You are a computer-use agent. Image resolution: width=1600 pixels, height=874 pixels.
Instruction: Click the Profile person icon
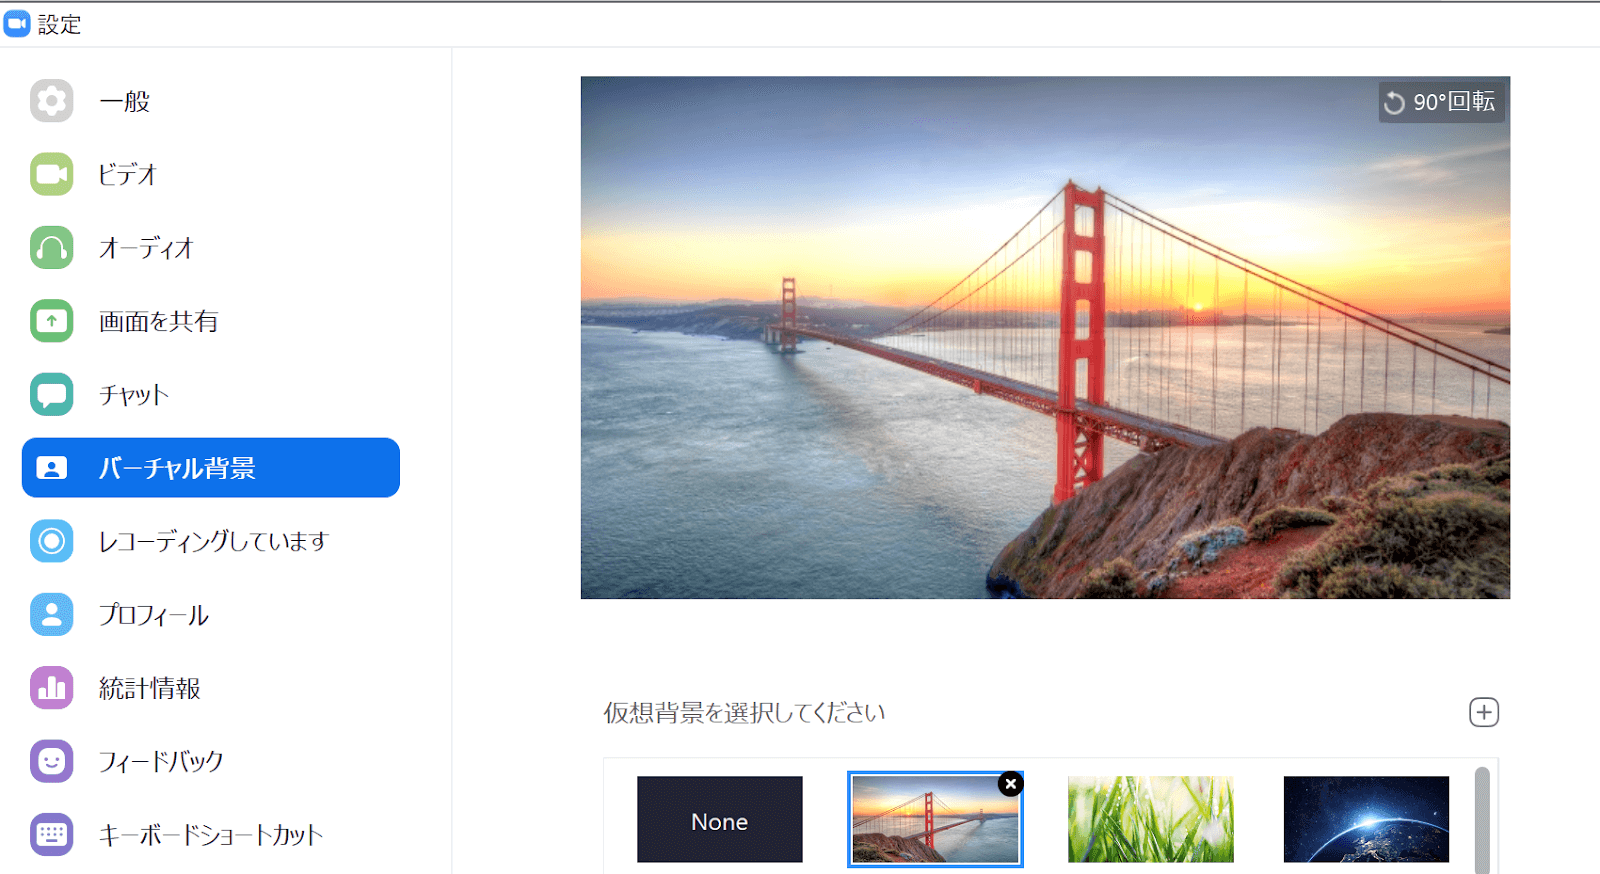[x=51, y=614]
